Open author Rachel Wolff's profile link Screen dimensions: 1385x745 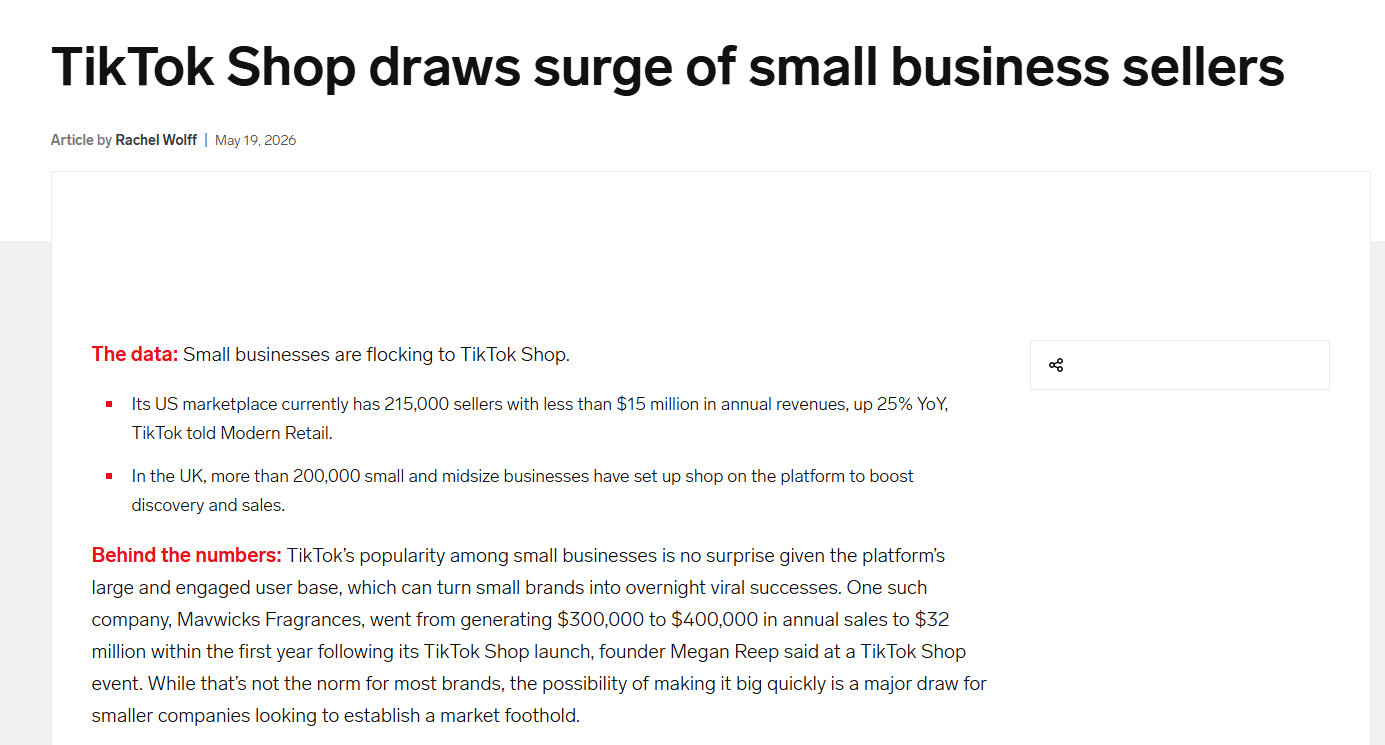click(x=156, y=140)
